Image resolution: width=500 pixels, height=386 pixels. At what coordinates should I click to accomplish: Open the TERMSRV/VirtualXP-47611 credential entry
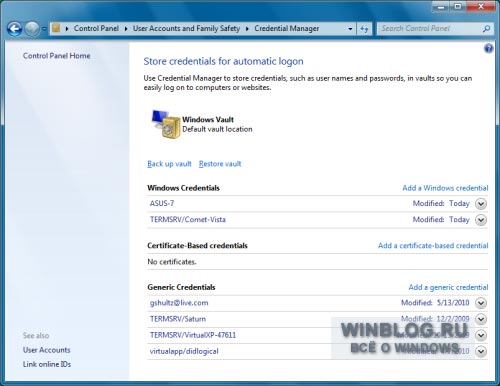(x=193, y=335)
